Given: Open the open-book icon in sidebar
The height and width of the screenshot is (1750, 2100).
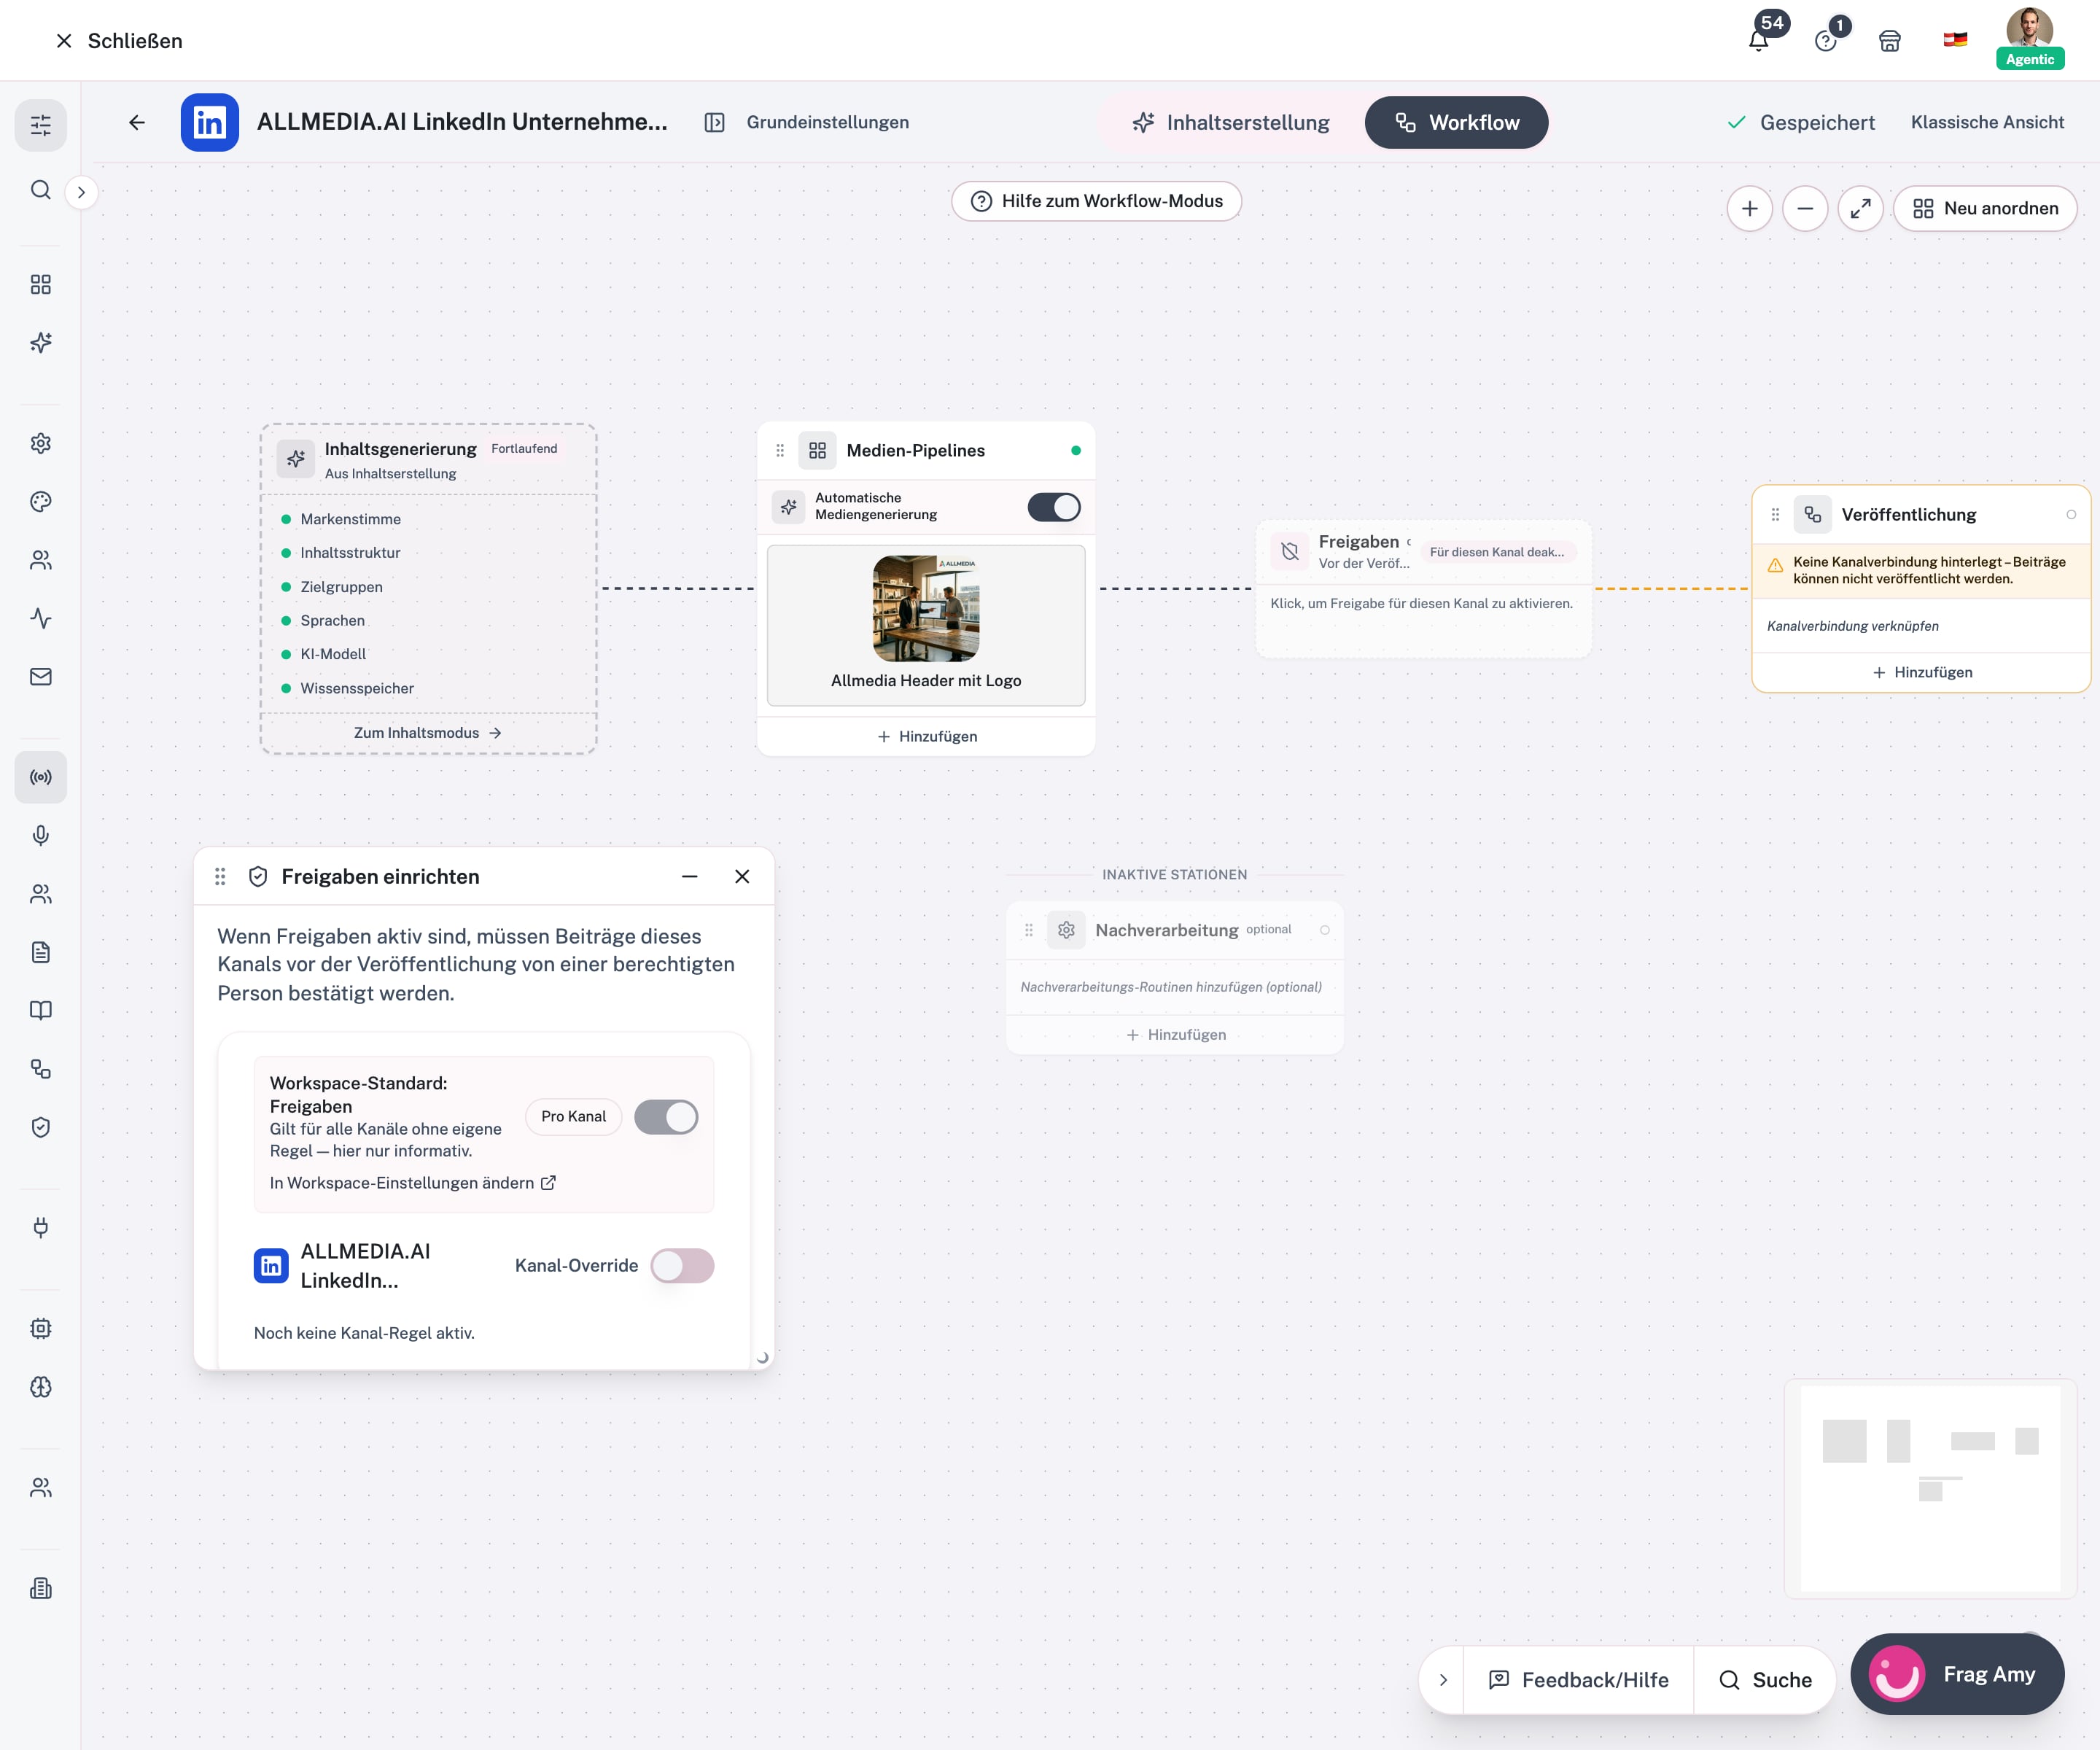Looking at the screenshot, I should (41, 1010).
